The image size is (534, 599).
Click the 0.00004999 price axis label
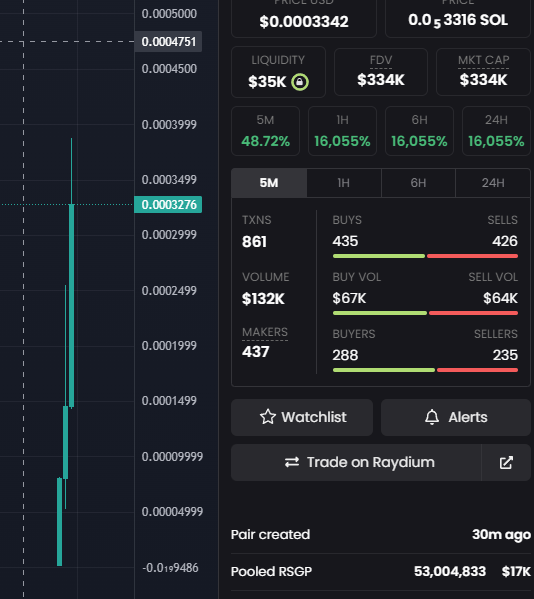pyautogui.click(x=172, y=512)
